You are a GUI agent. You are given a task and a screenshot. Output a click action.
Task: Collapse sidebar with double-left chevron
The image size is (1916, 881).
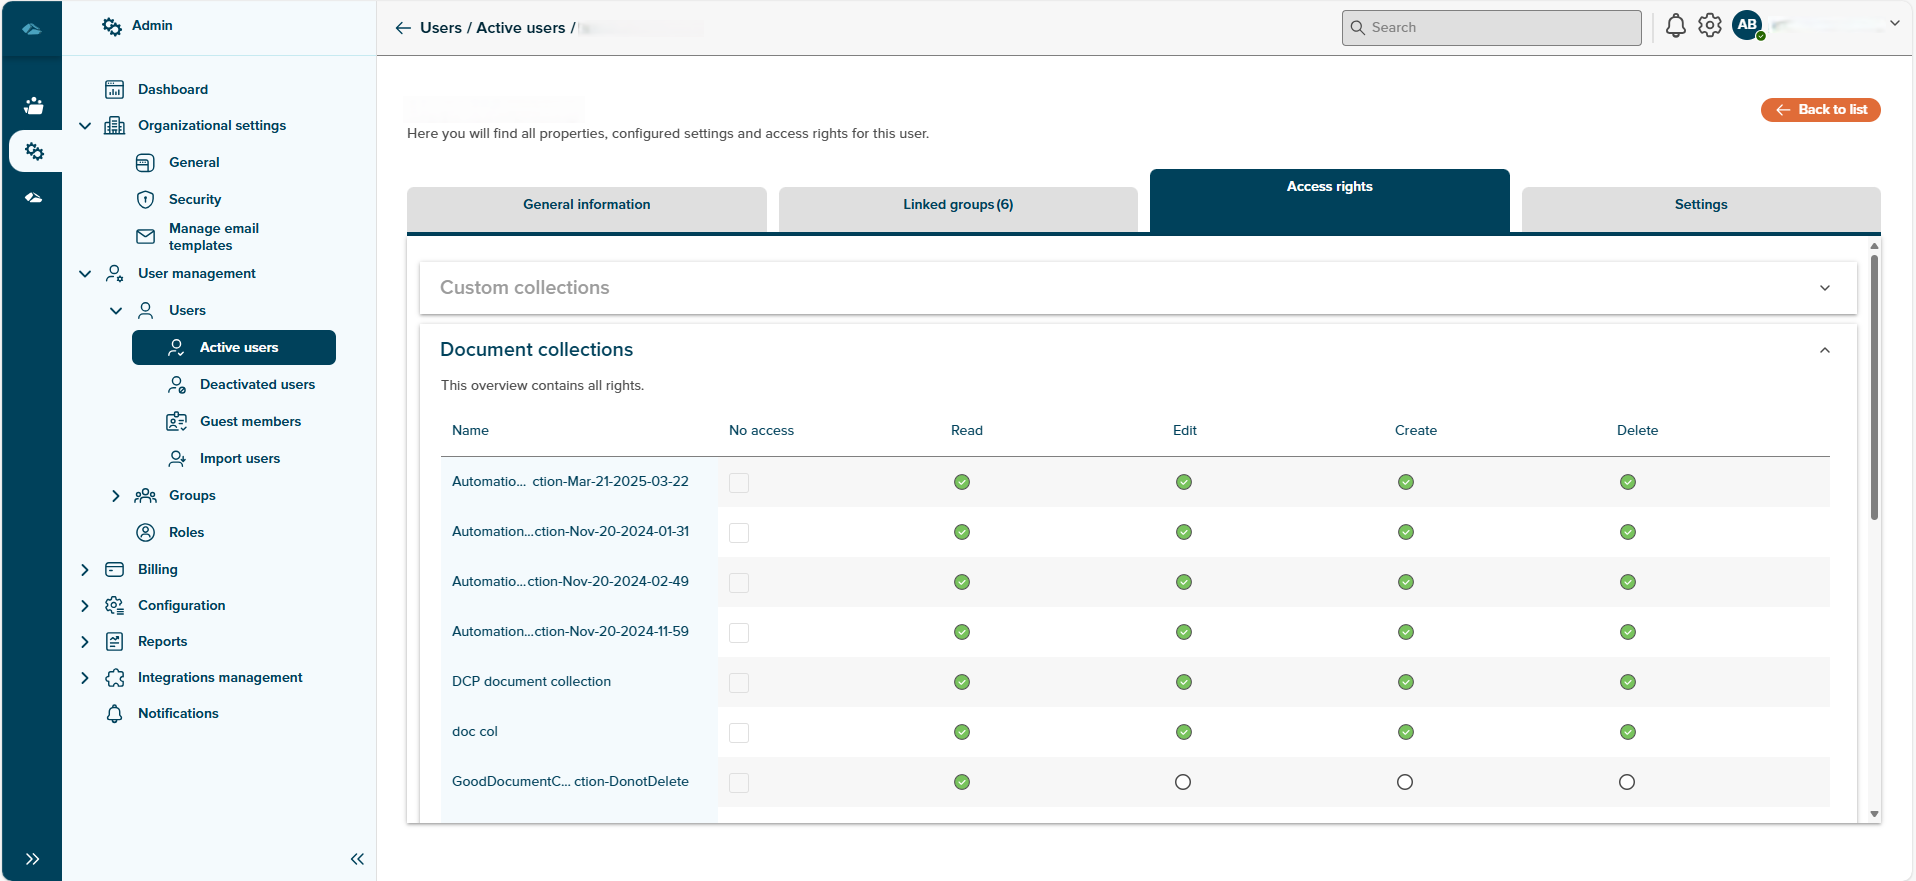357,859
